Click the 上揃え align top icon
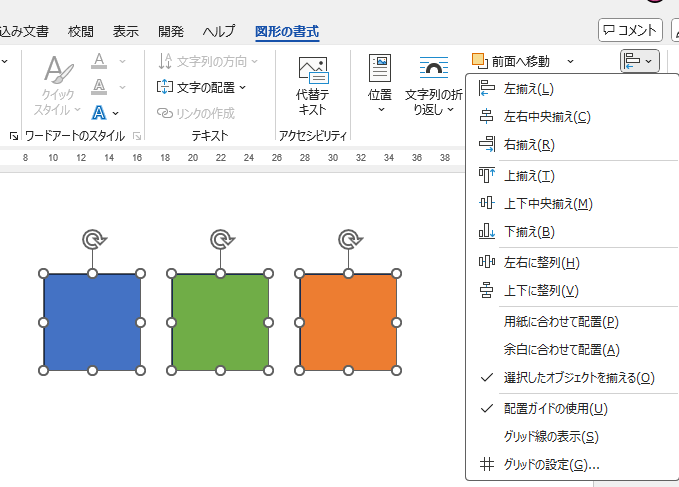The image size is (679, 487). pyautogui.click(x=486, y=175)
